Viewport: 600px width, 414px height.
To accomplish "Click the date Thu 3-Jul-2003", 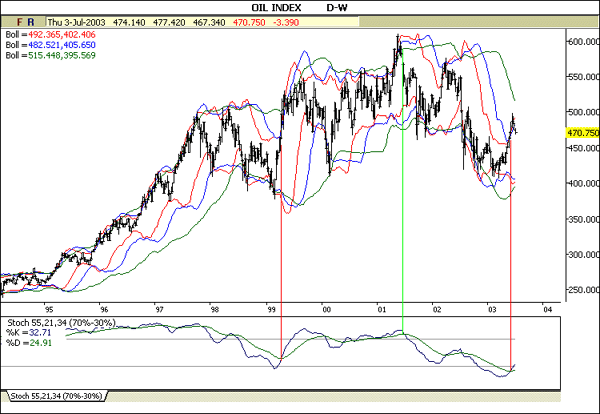I will [x=76, y=22].
